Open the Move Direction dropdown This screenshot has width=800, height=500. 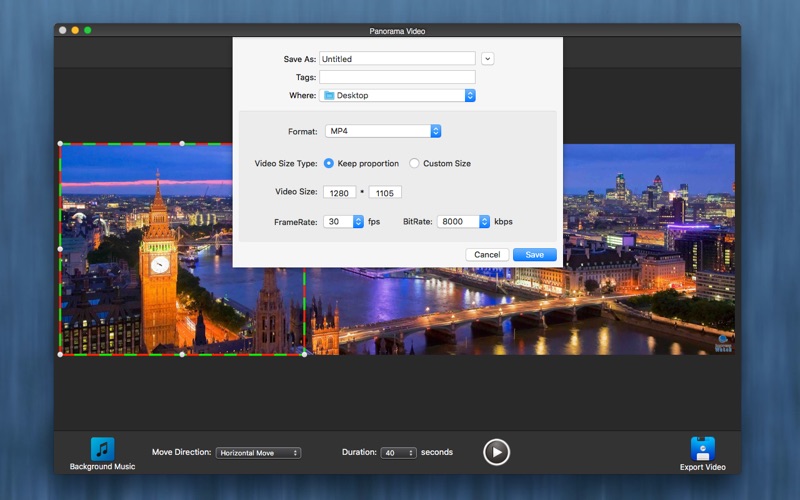pyautogui.click(x=258, y=453)
